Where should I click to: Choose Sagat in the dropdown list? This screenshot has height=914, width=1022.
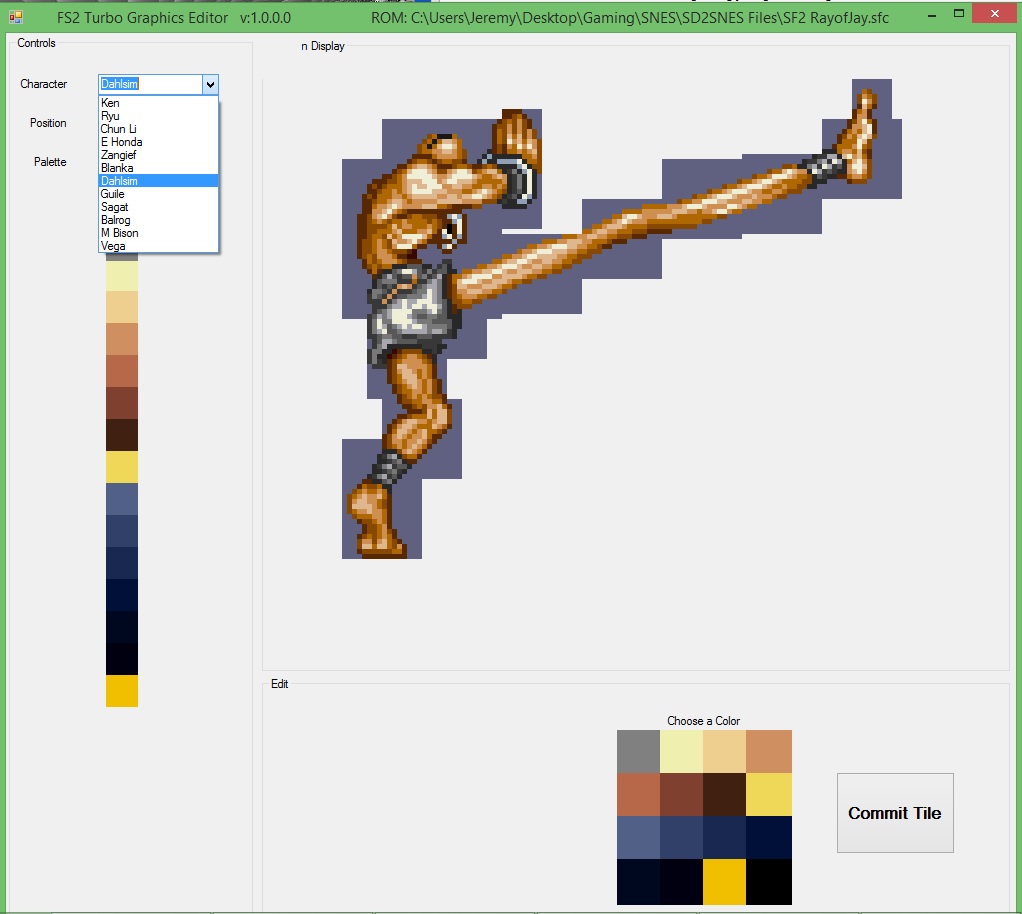pos(158,207)
